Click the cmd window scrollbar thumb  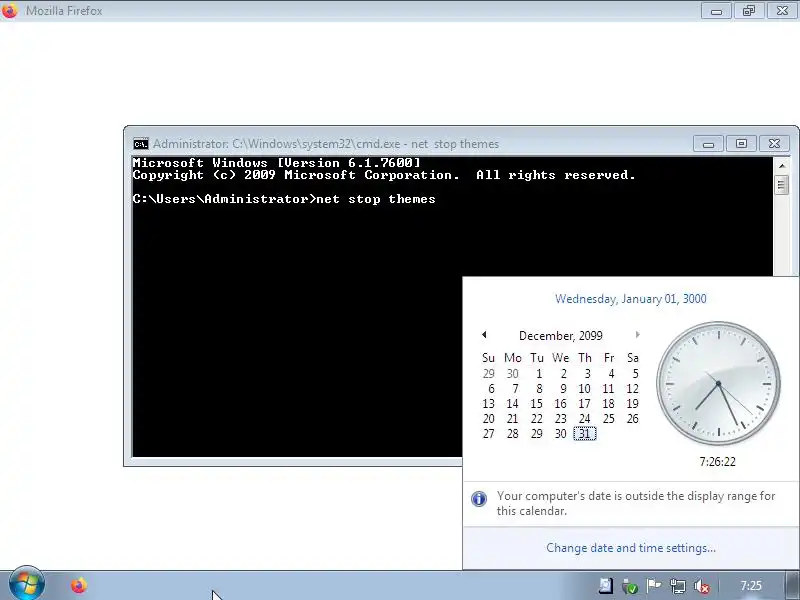tap(782, 184)
